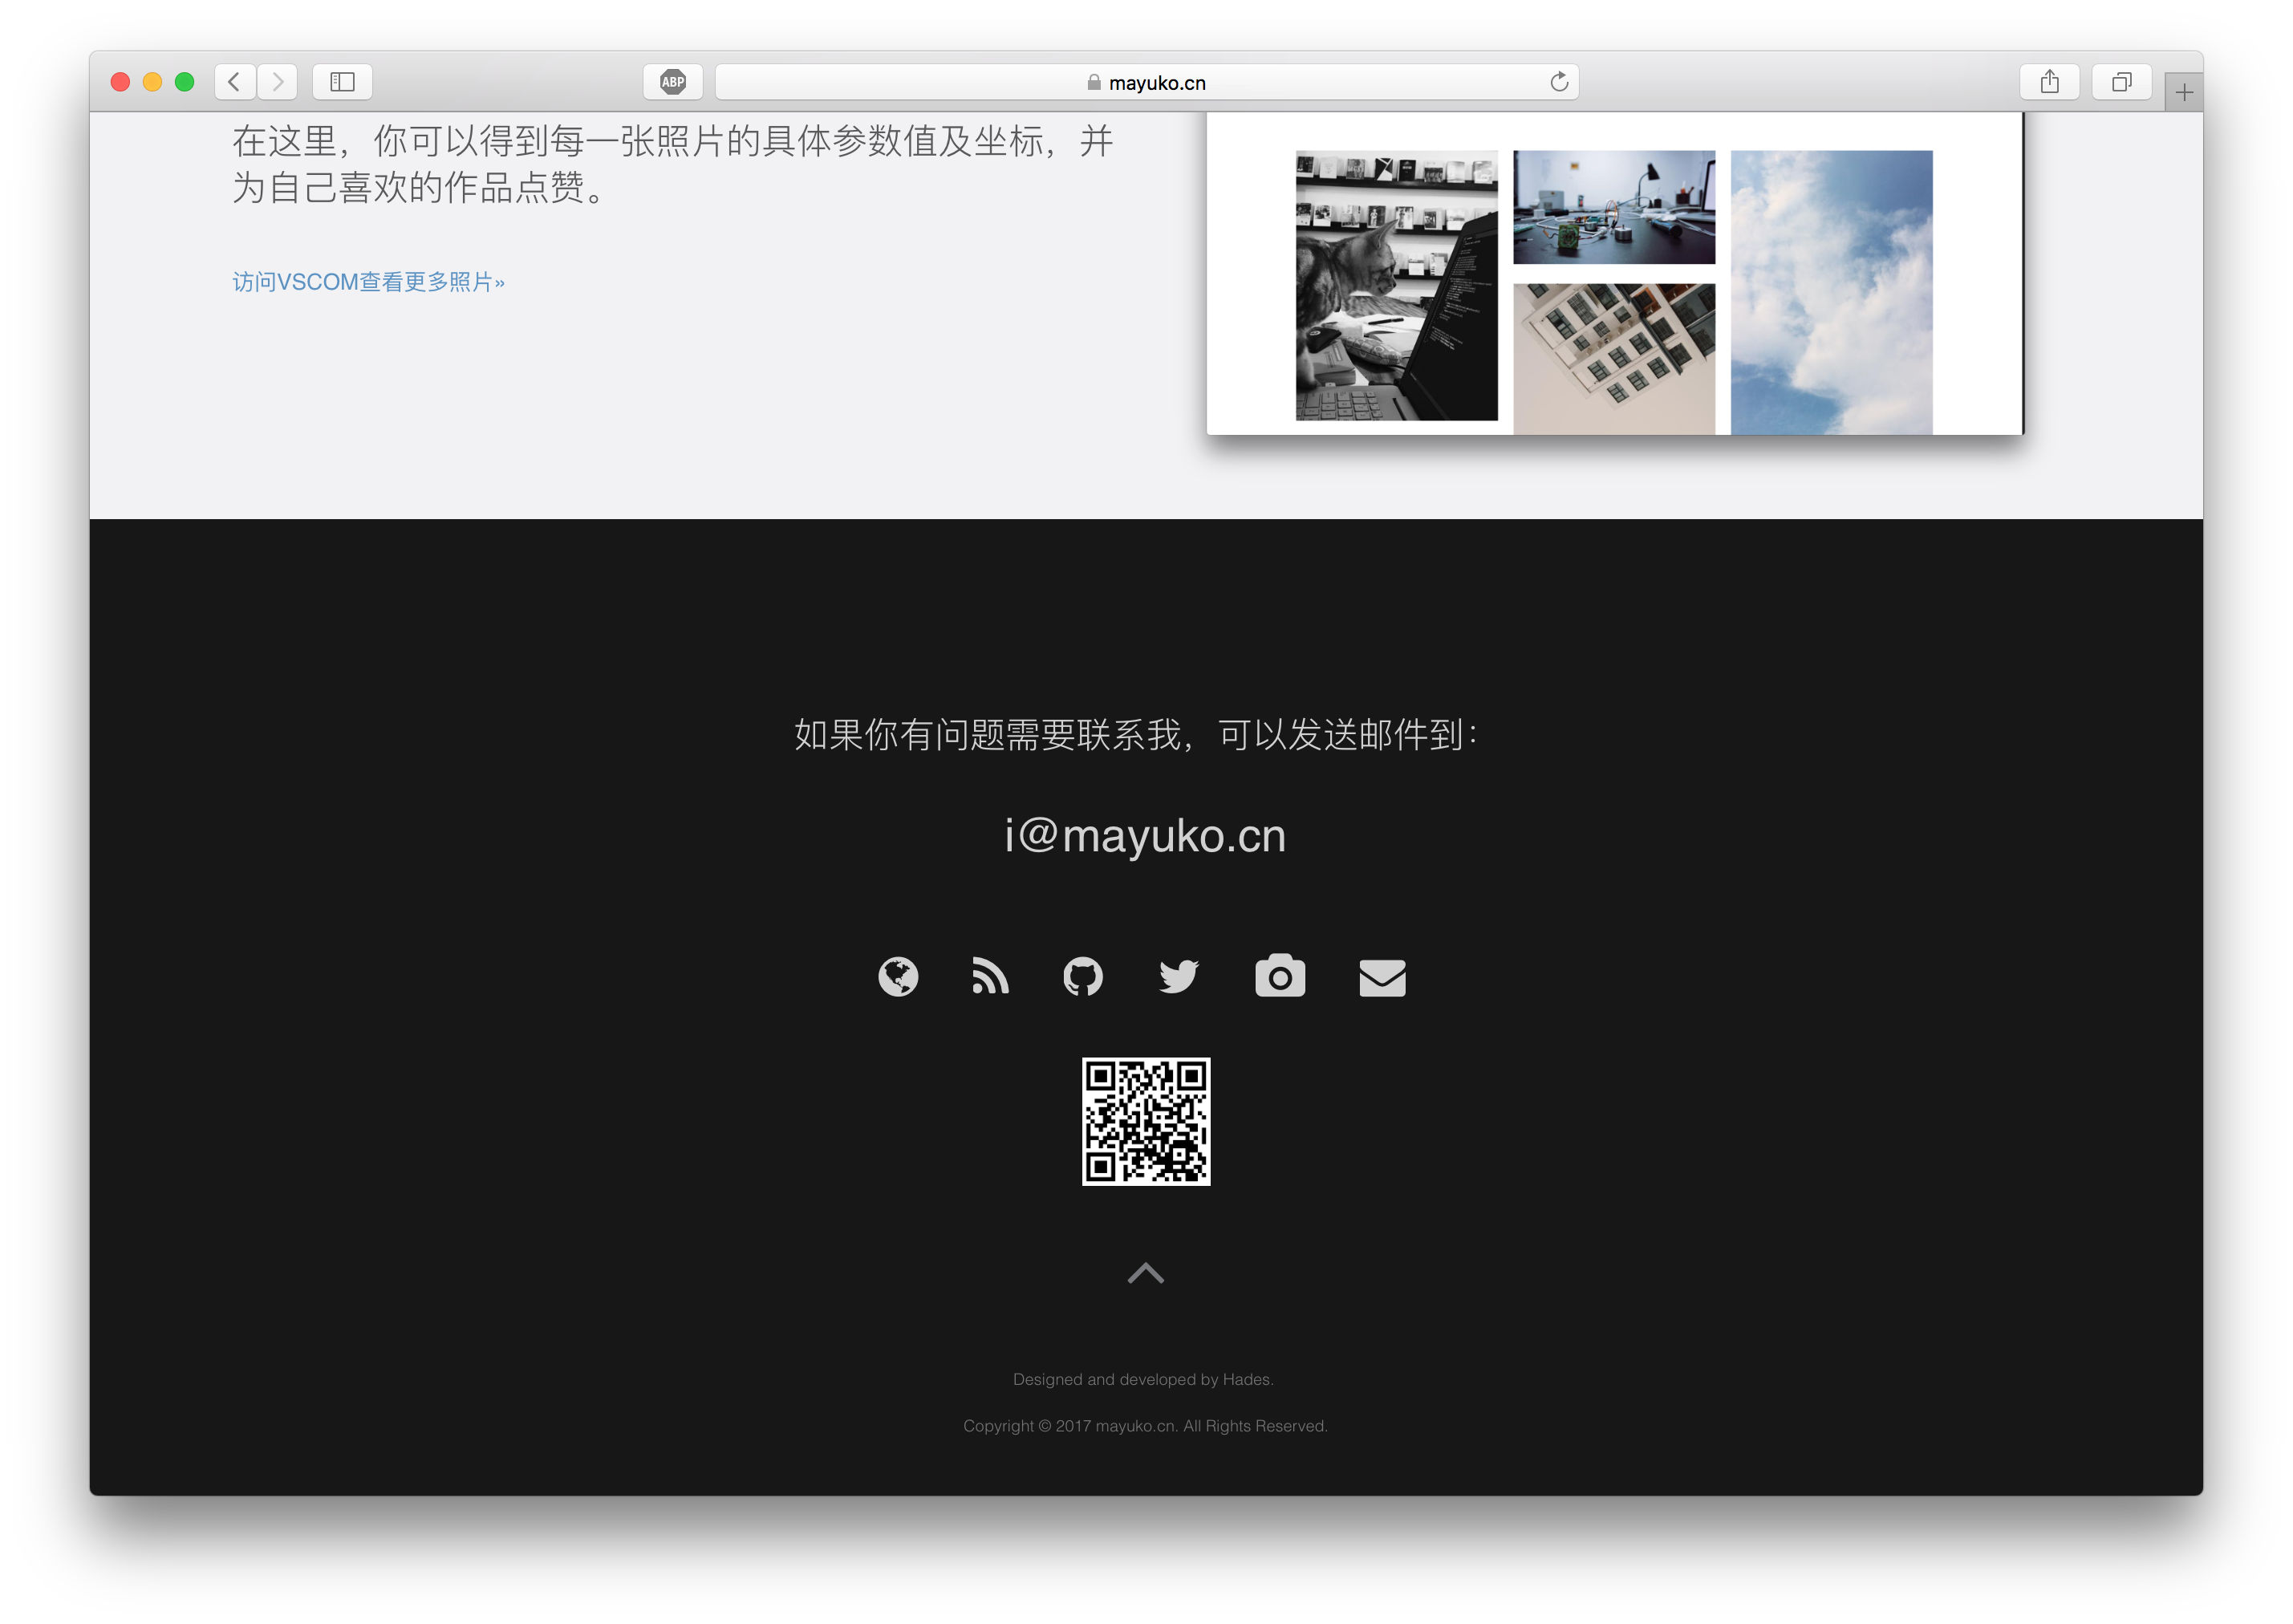Click the envelope mail icon
Screen dimensions: 2293x1624
pos(1382,978)
